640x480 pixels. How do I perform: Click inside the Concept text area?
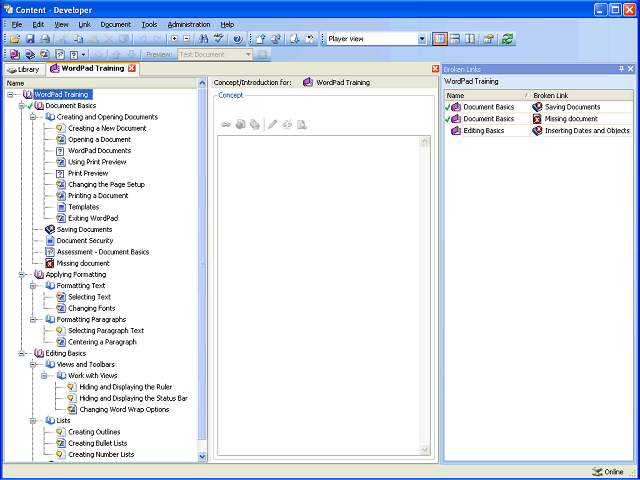coord(320,296)
